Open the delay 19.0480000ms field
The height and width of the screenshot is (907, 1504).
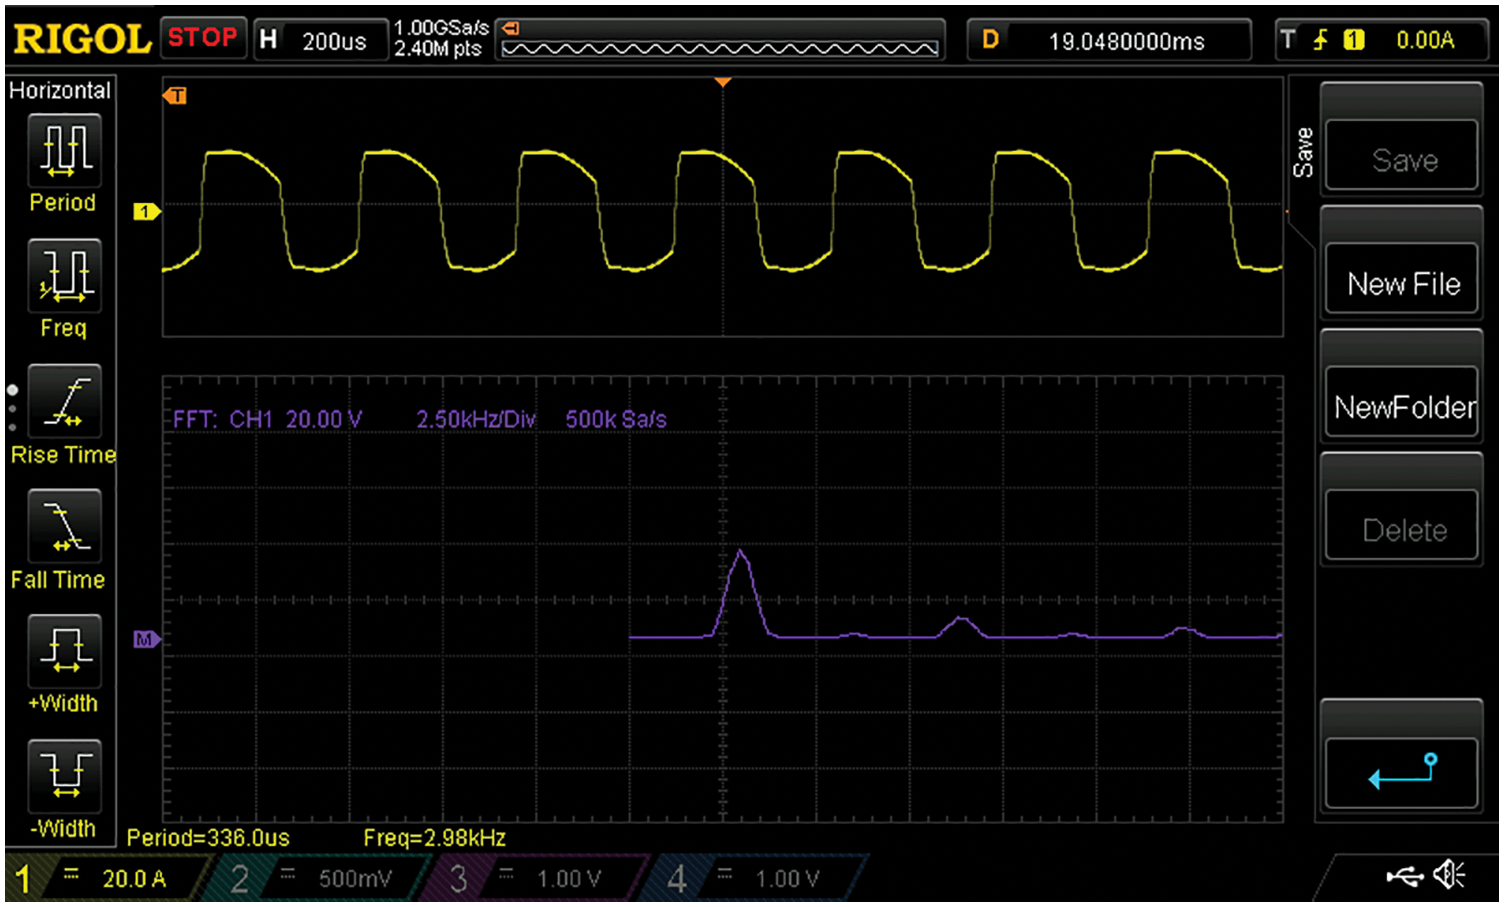pyautogui.click(x=1110, y=41)
